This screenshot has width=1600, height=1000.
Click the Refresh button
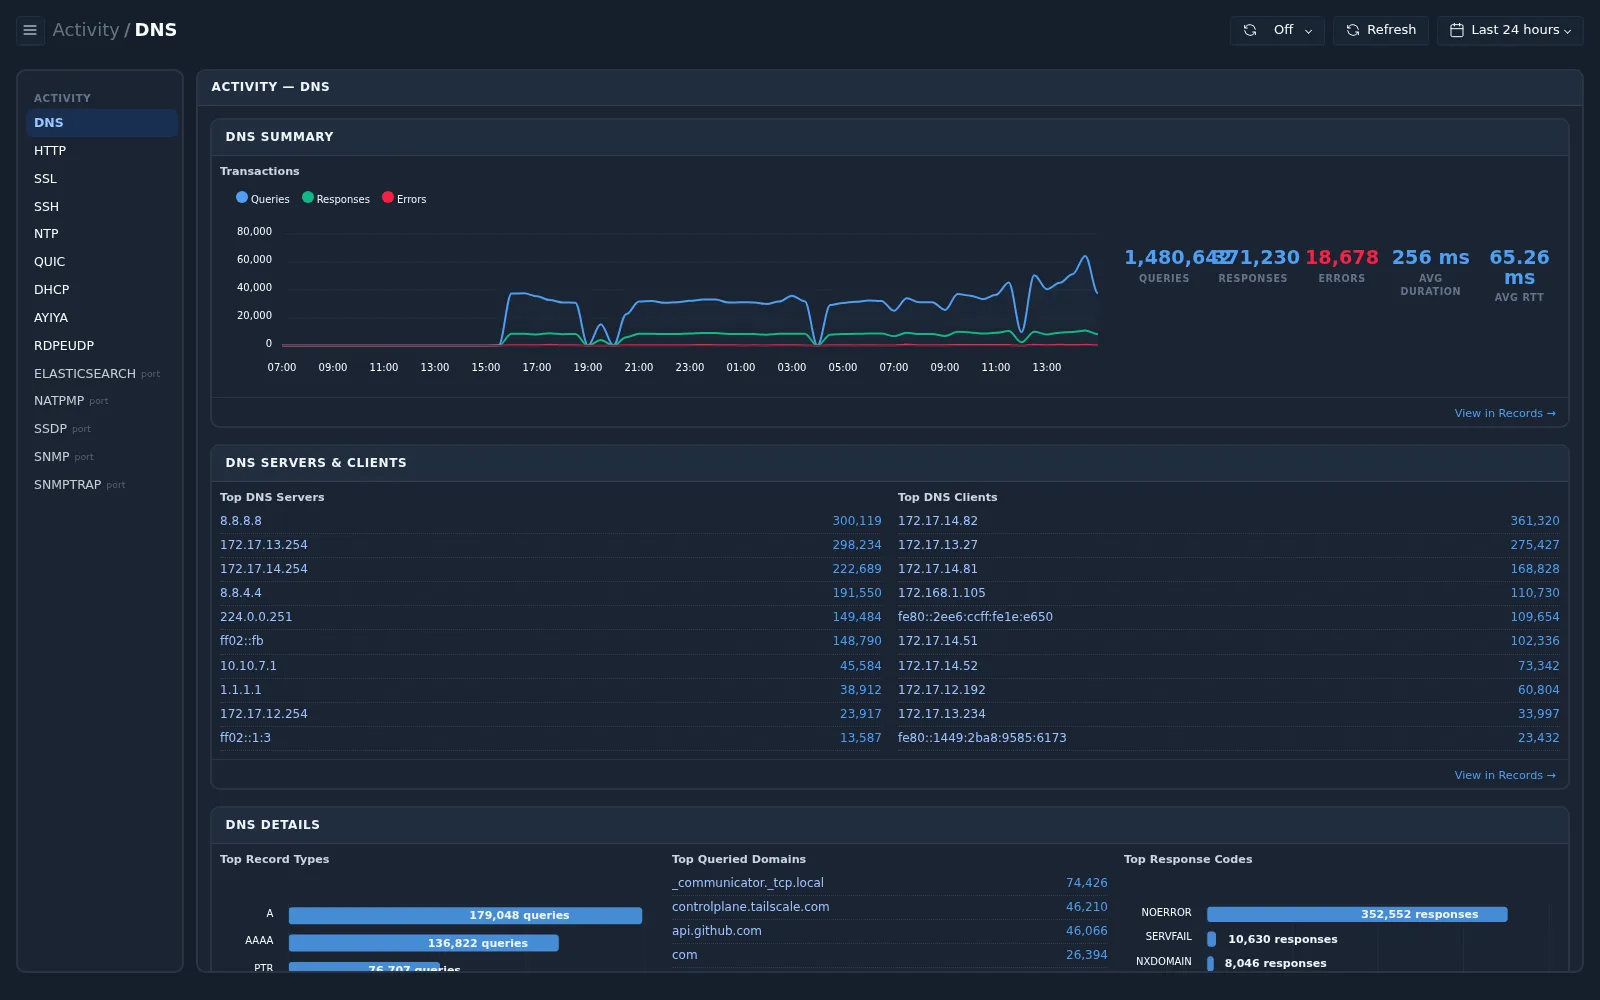tap(1381, 30)
